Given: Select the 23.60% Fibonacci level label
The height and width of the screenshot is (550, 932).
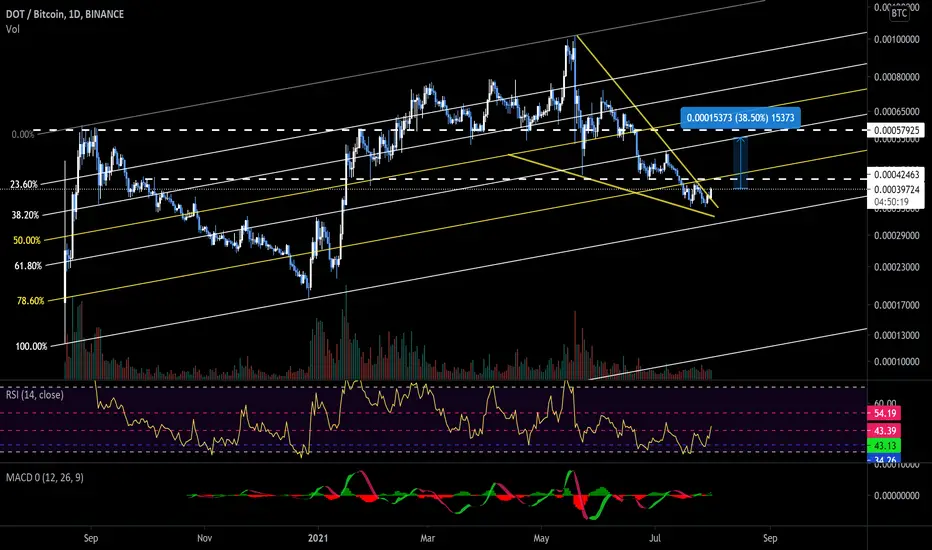Looking at the screenshot, I should (24, 184).
